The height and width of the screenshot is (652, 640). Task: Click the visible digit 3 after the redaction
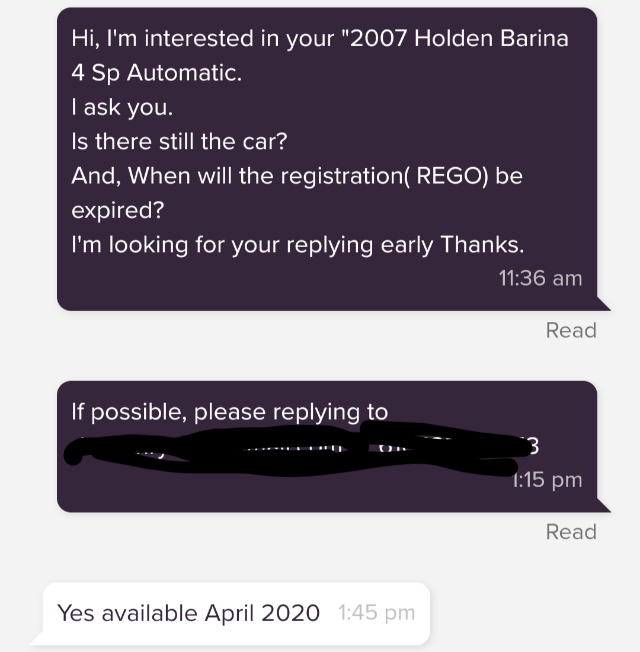coord(534,446)
